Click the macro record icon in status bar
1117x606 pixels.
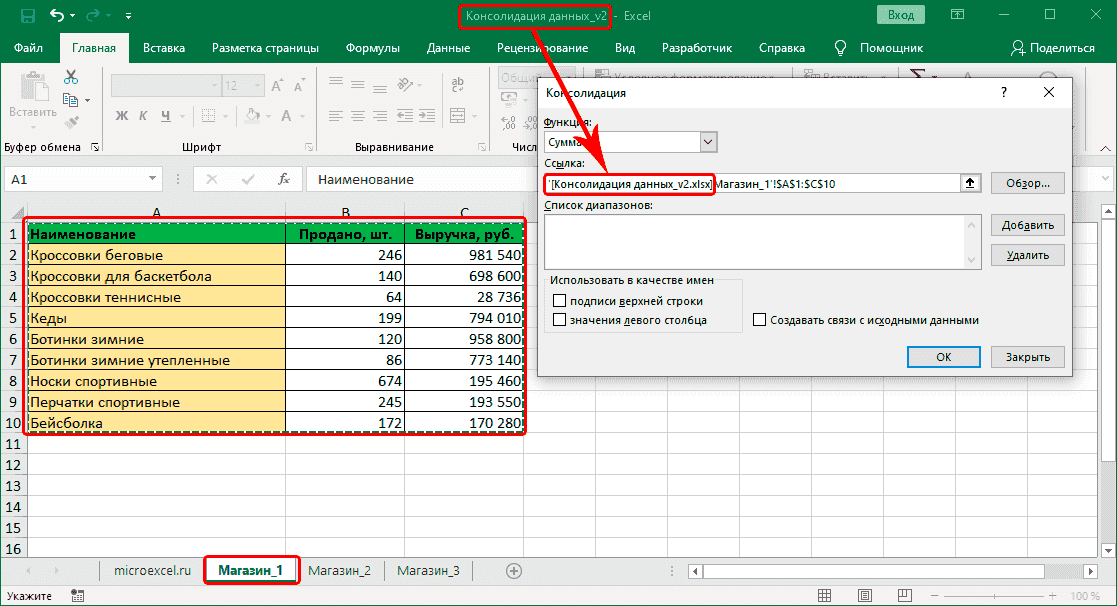point(77,595)
